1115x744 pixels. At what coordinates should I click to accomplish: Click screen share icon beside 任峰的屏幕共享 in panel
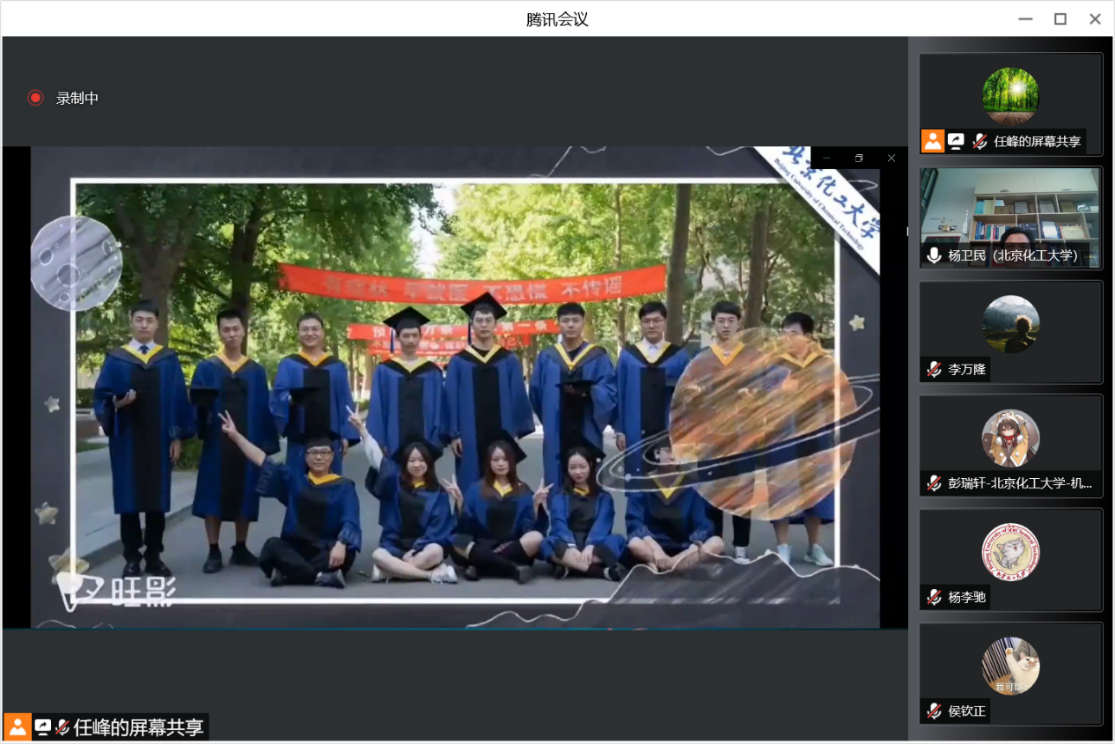tap(956, 141)
